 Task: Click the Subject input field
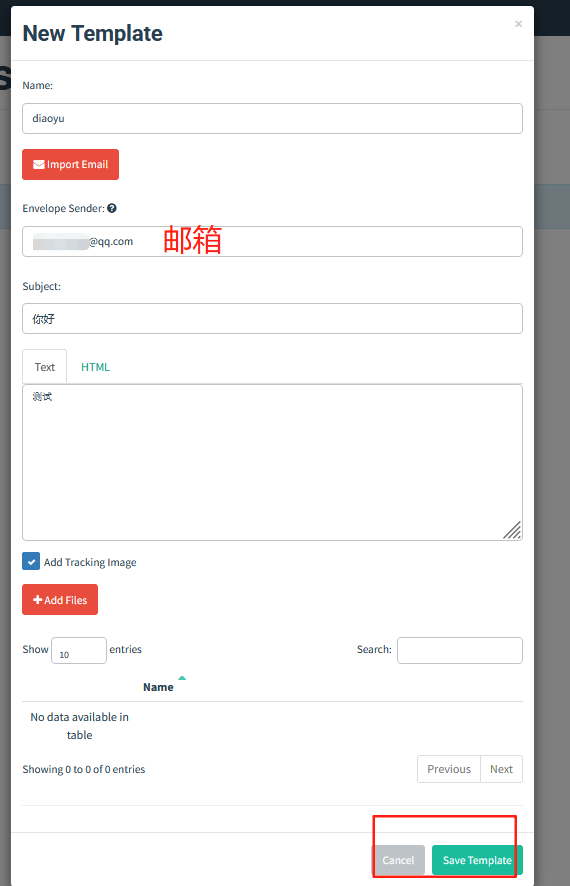(272, 319)
